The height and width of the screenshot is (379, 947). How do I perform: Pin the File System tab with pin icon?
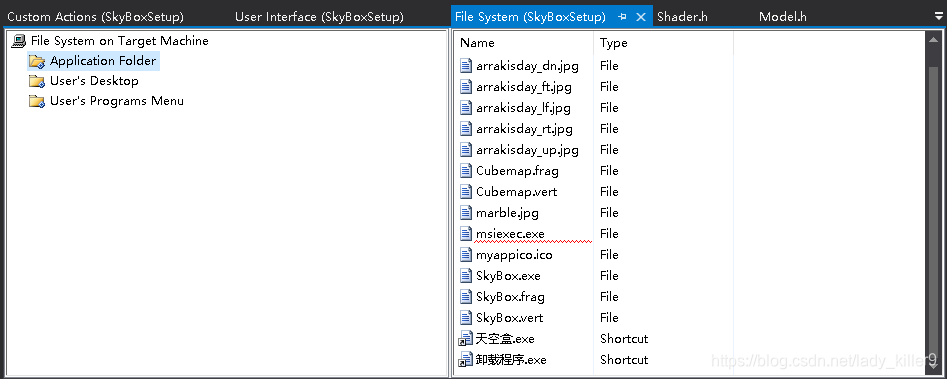point(623,17)
